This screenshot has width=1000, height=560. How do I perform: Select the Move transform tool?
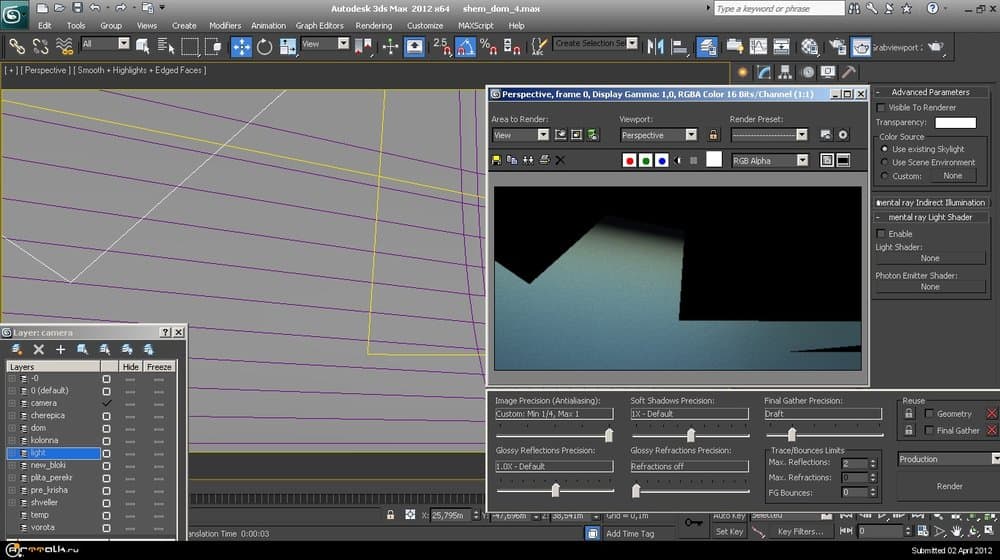coord(241,46)
